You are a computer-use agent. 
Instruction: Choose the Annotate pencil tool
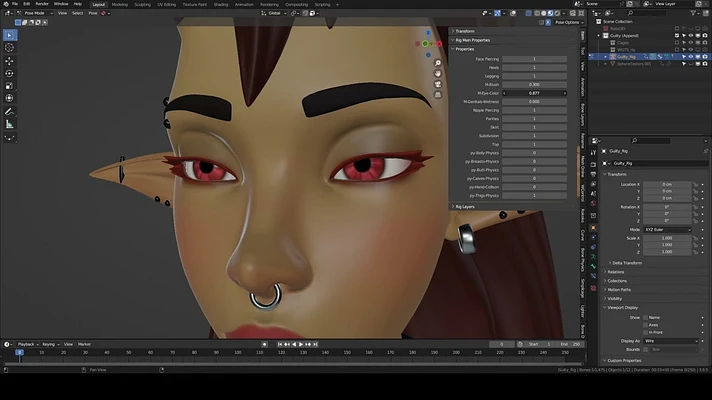(10, 111)
